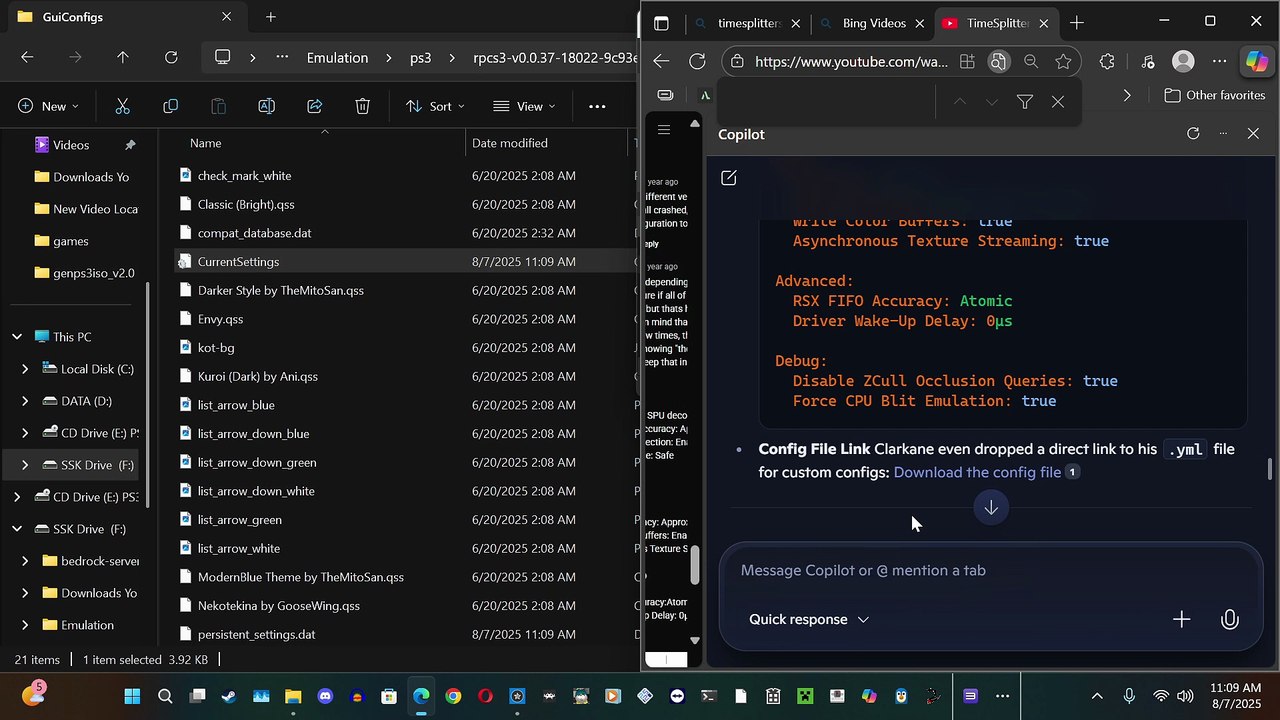The height and width of the screenshot is (720, 1280).
Task: Open Windows Start menu
Action: (x=133, y=696)
